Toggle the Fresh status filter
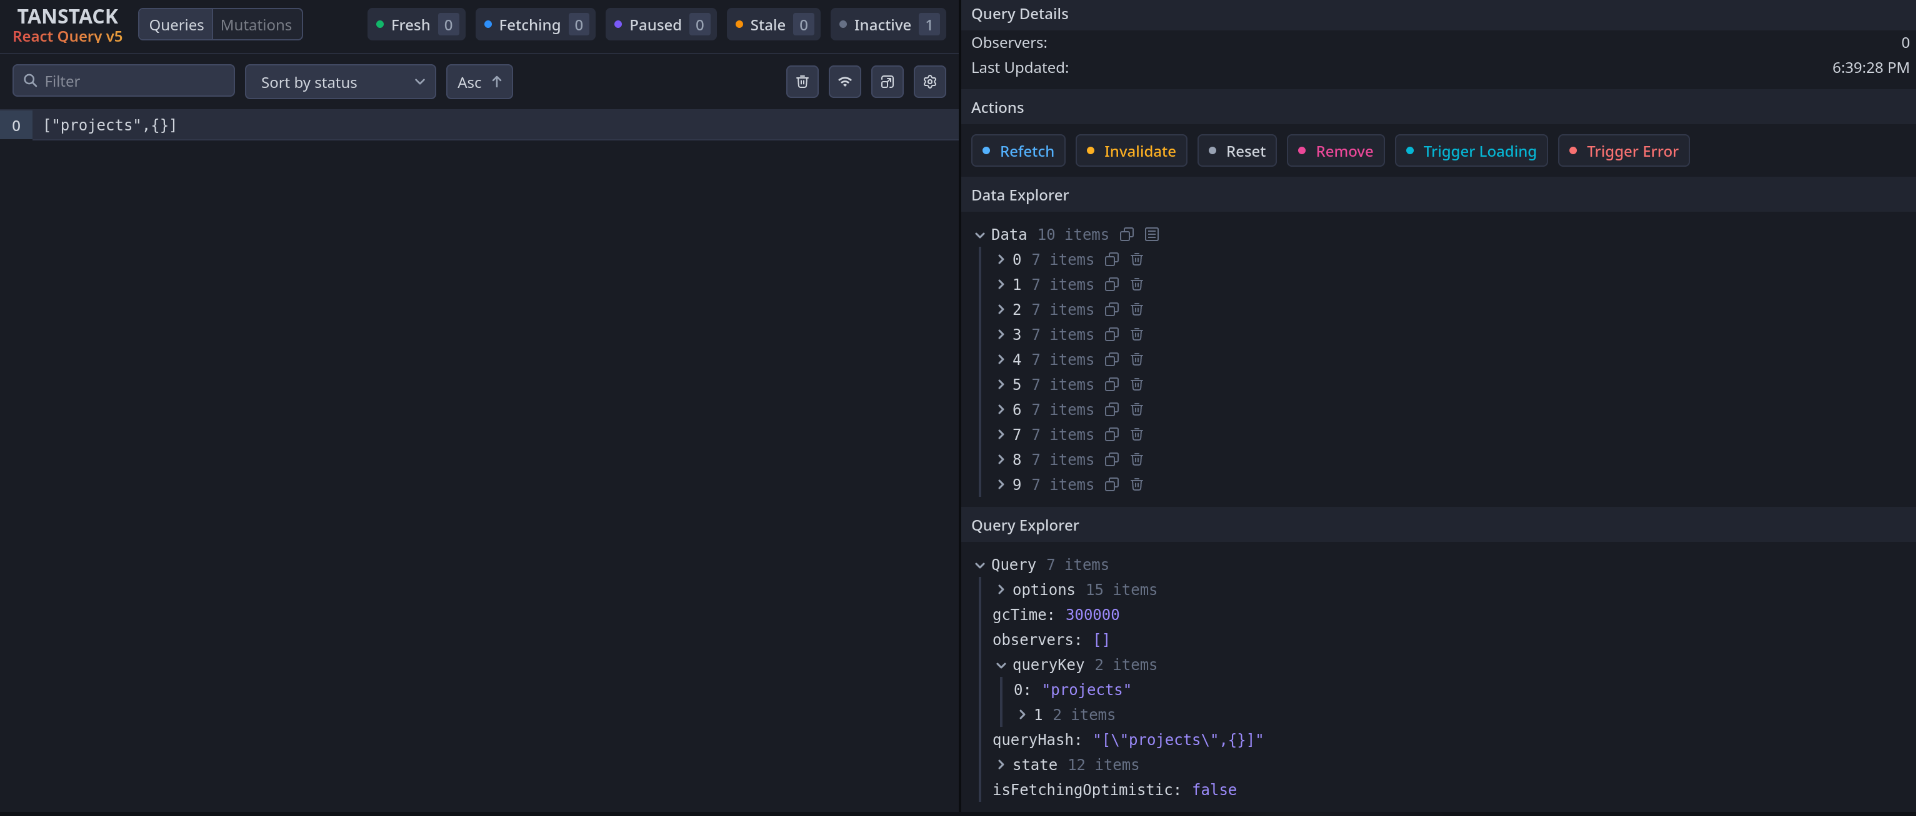The image size is (1916, 816). [416, 25]
